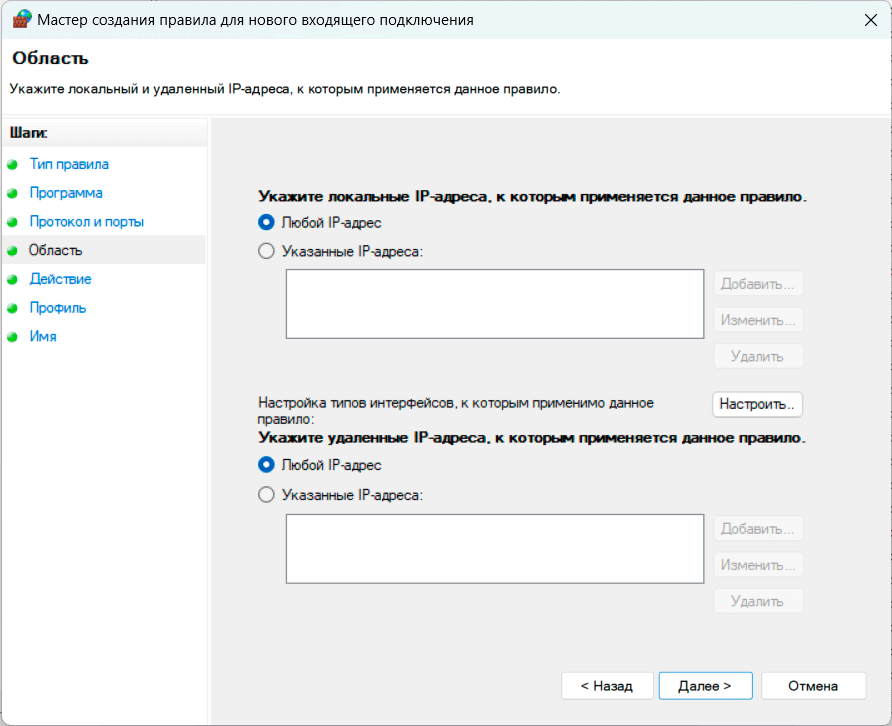This screenshot has width=892, height=726.
Task: Click the green bullet beside Профиль
Action: click(x=12, y=309)
